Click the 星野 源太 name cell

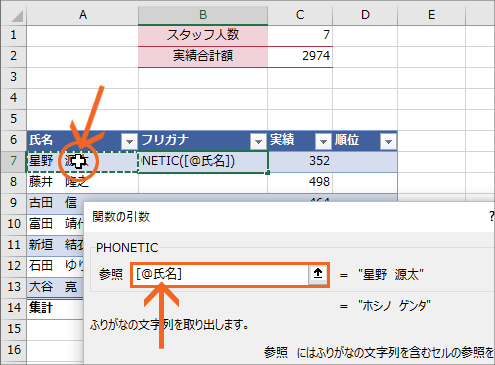pos(82,161)
